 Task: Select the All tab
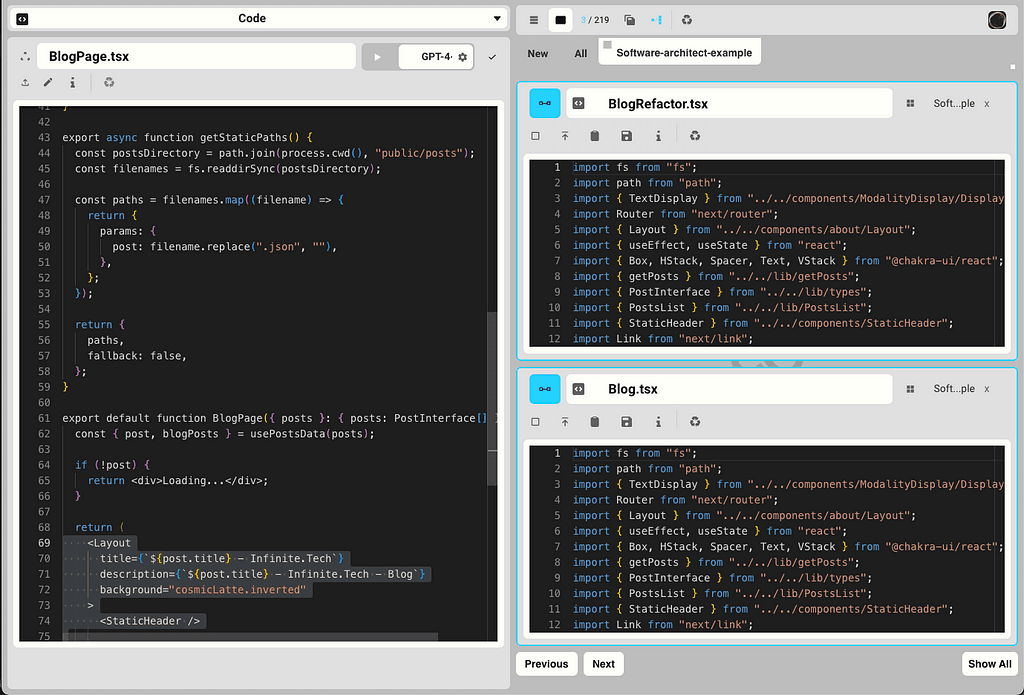pyautogui.click(x=581, y=54)
